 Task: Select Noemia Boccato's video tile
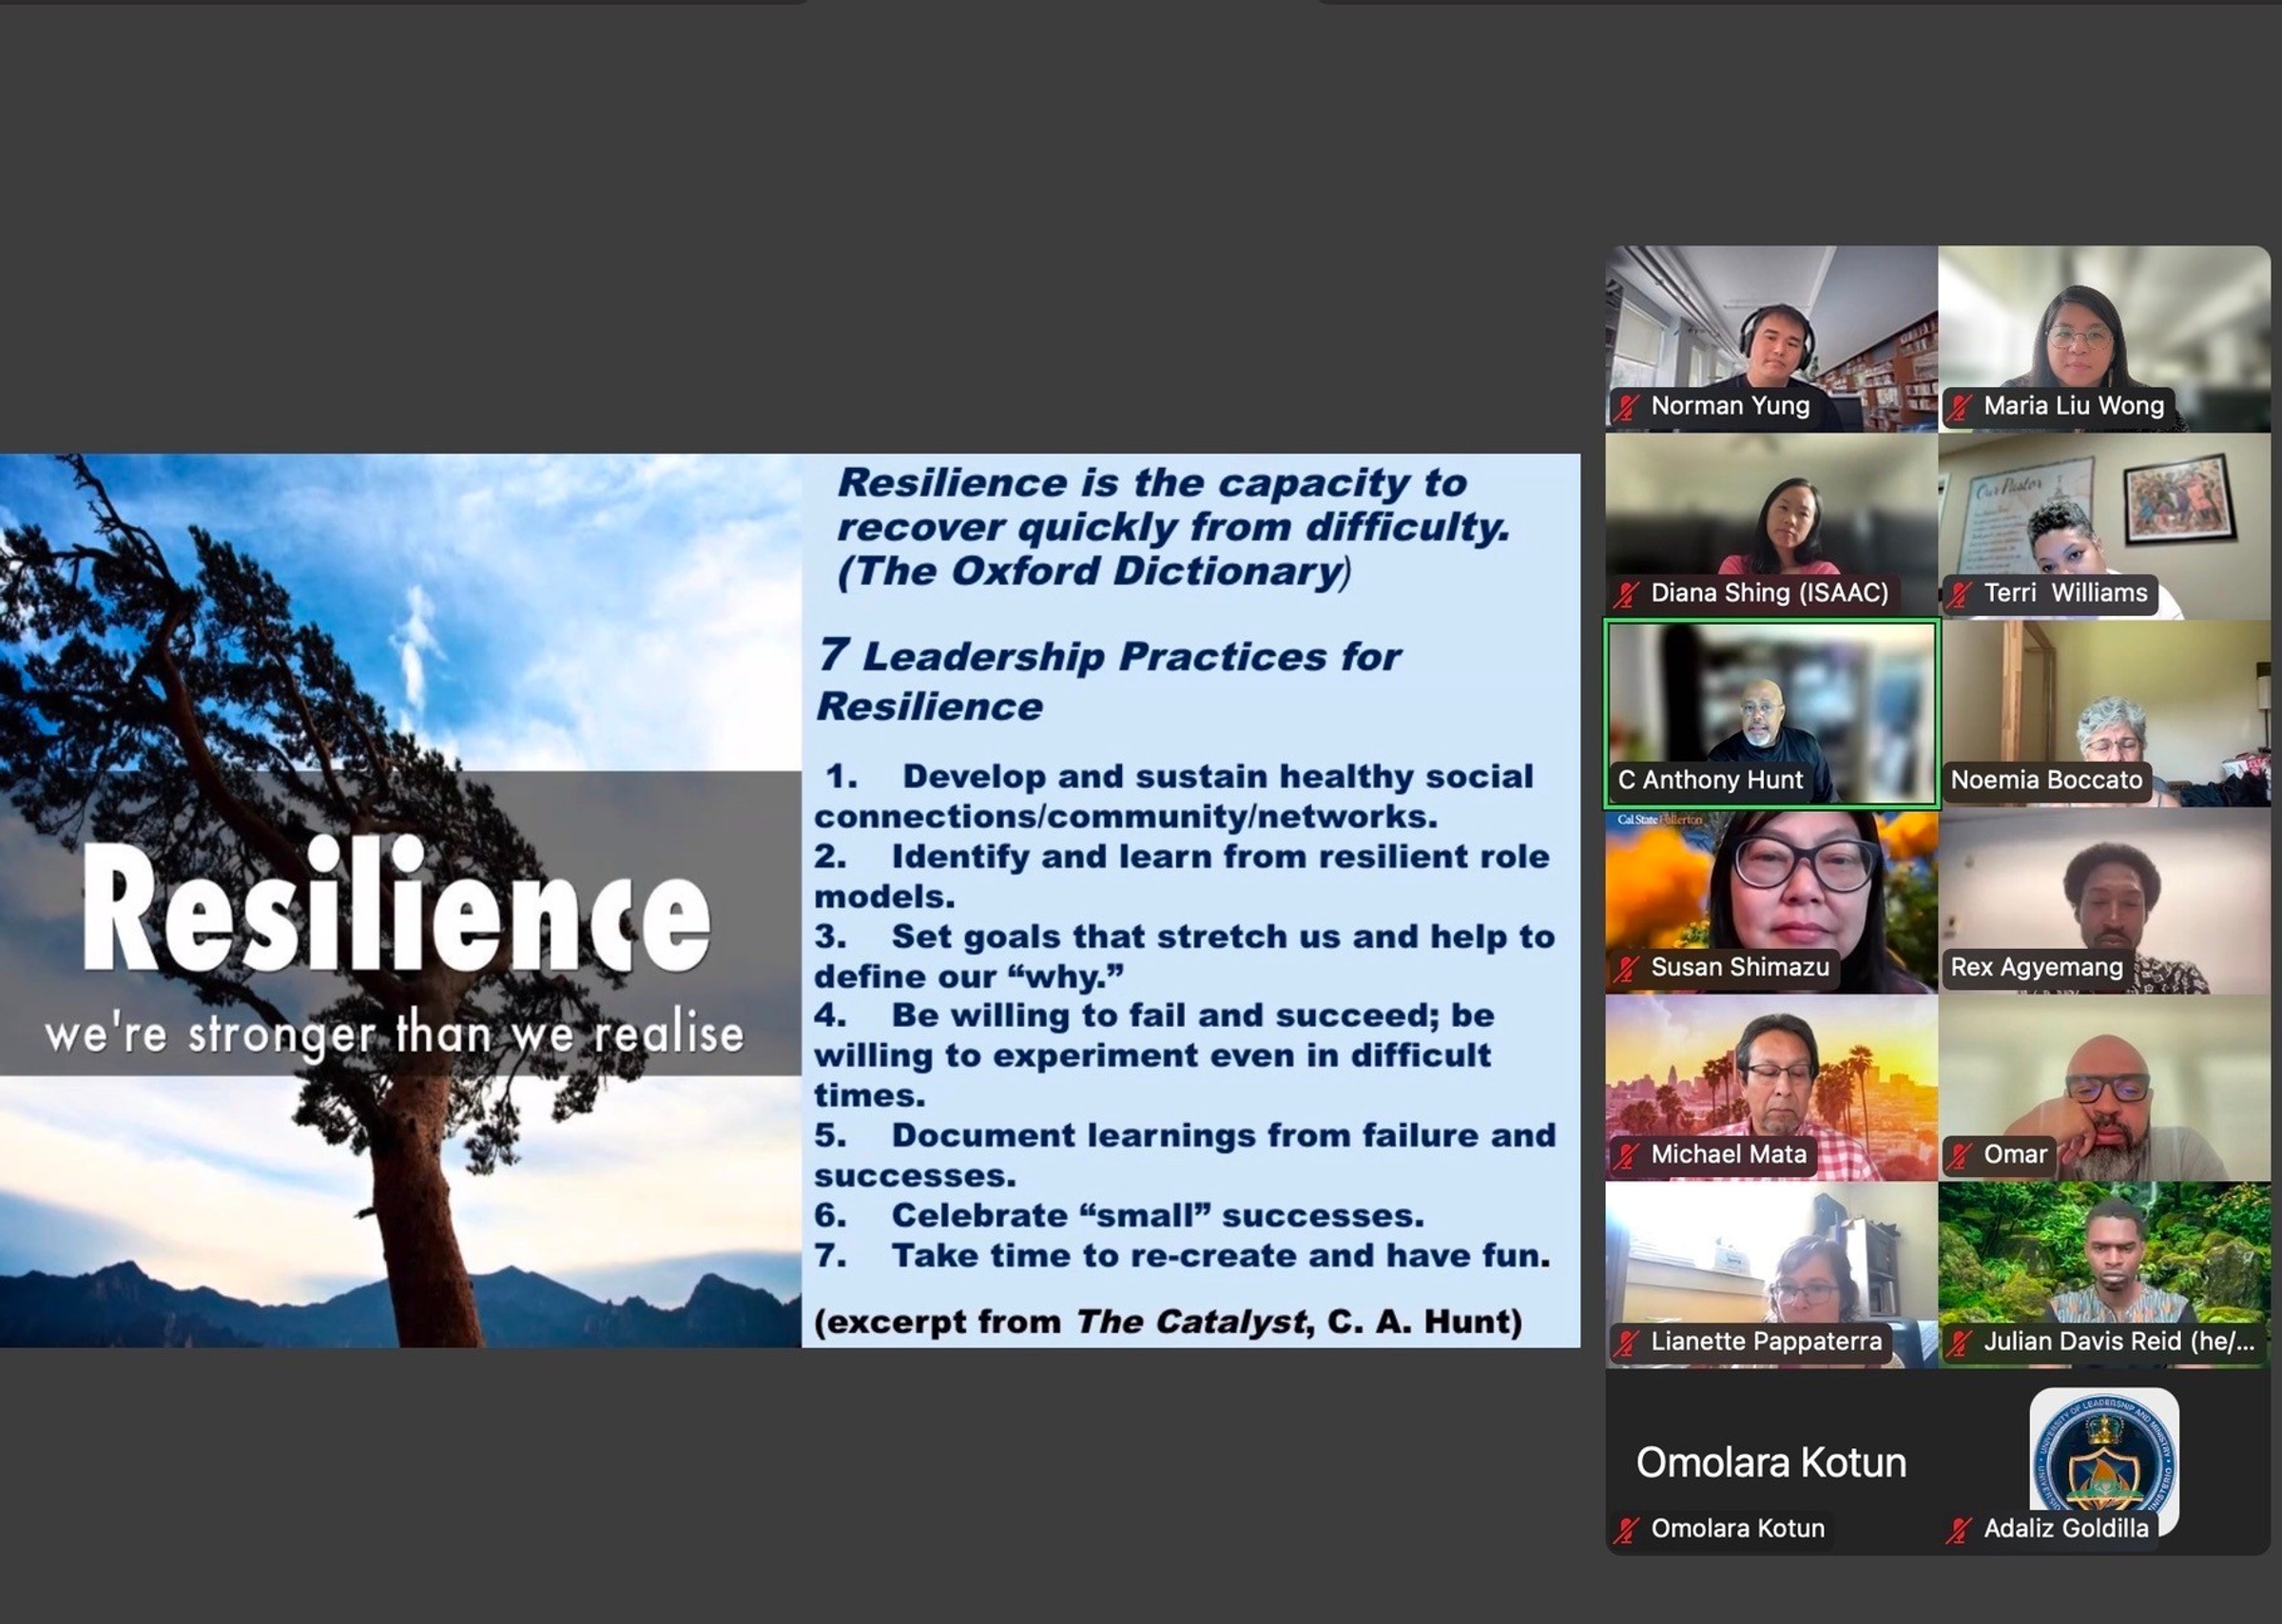pos(2104,713)
